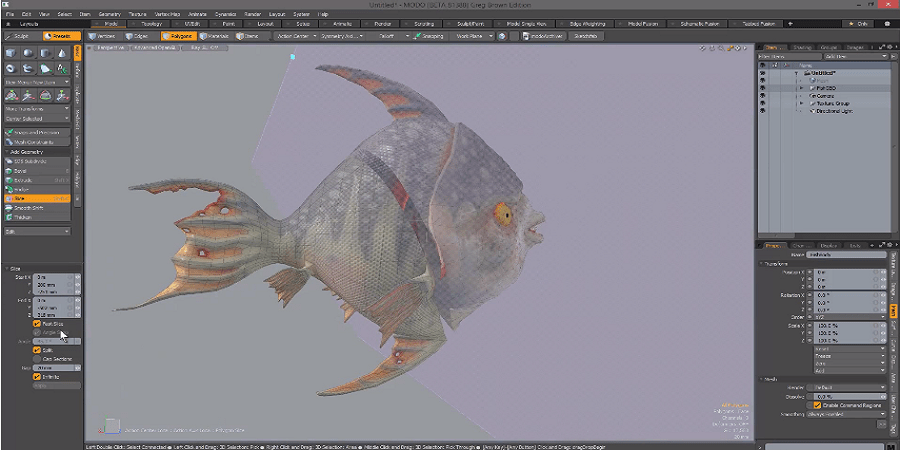Viewport: 900px width, 450px height.
Task: Toggle visibility eye for Directional Light
Action: tap(762, 111)
